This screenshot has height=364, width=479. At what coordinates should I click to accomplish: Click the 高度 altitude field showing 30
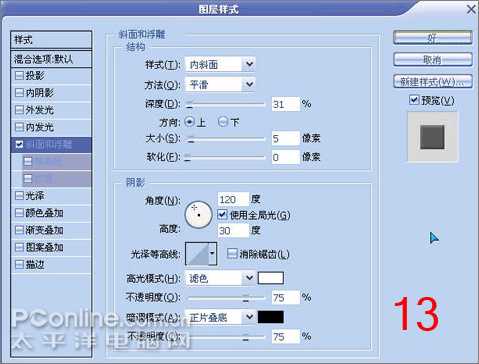tap(233, 230)
